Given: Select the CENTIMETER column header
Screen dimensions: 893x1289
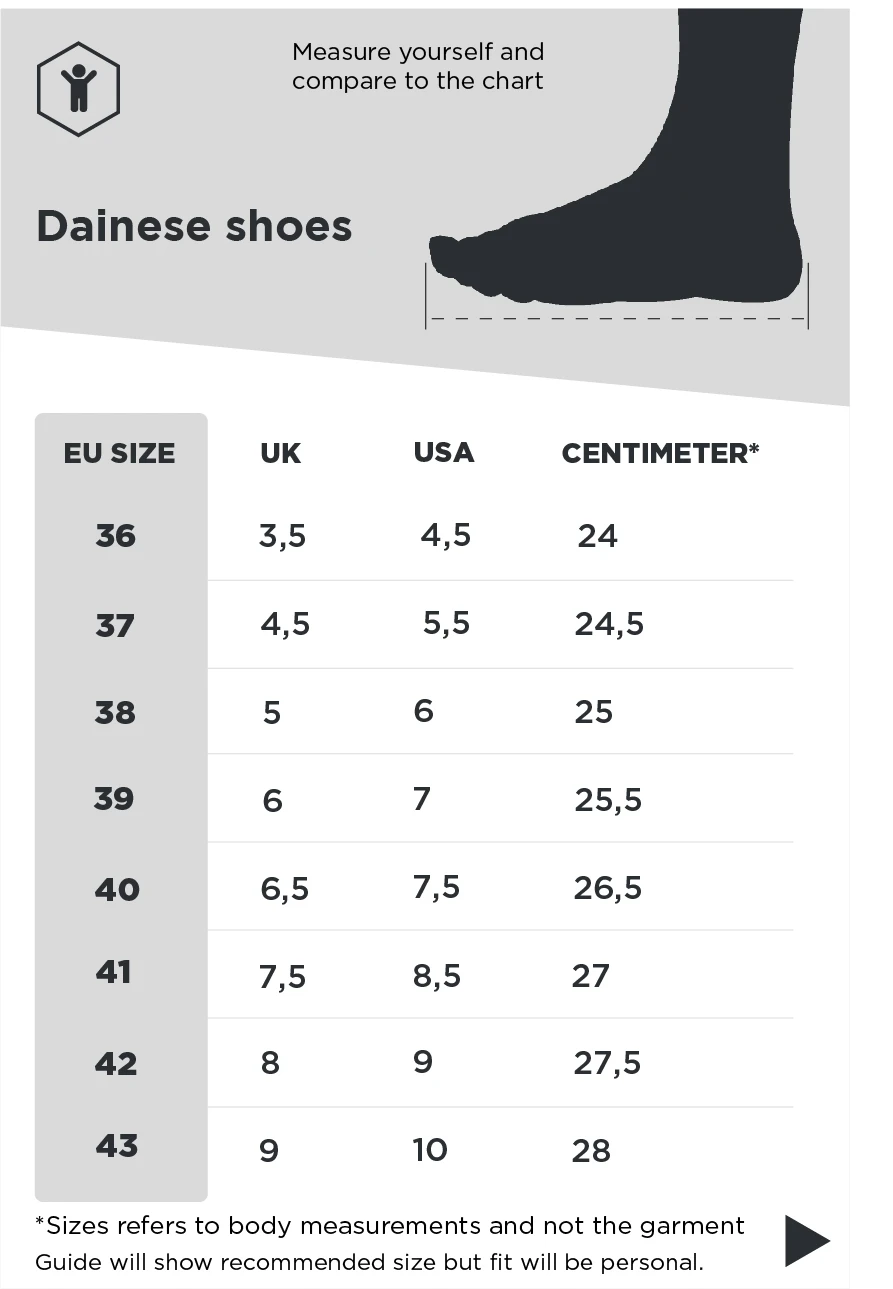Looking at the screenshot, I should click(x=660, y=453).
